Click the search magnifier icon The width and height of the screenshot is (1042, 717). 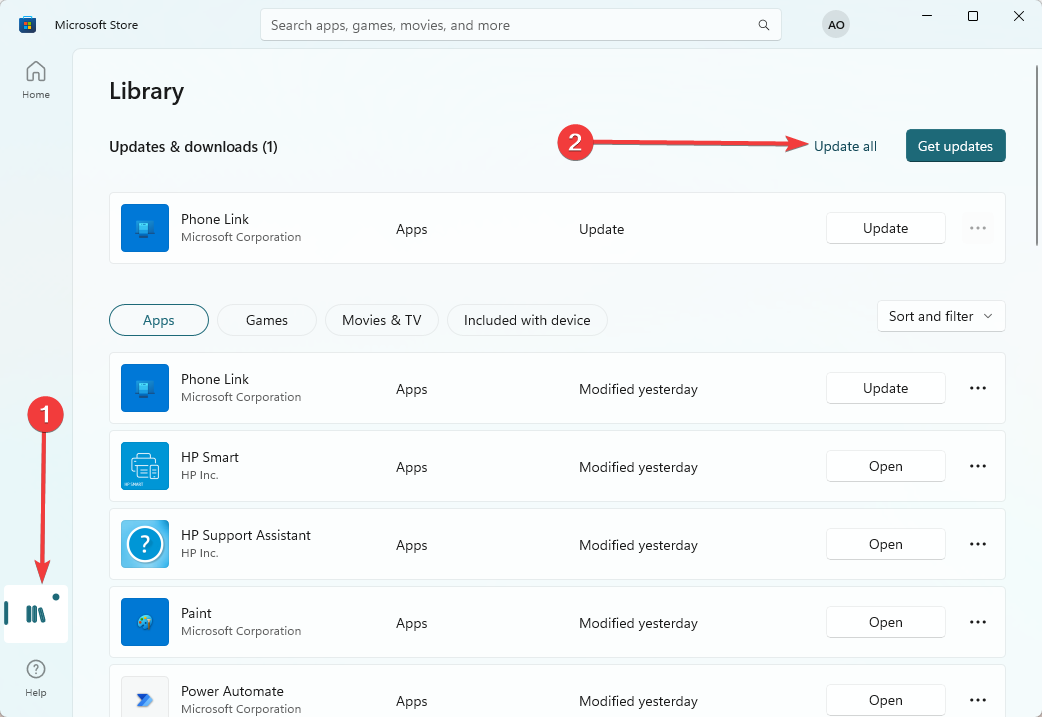click(764, 25)
